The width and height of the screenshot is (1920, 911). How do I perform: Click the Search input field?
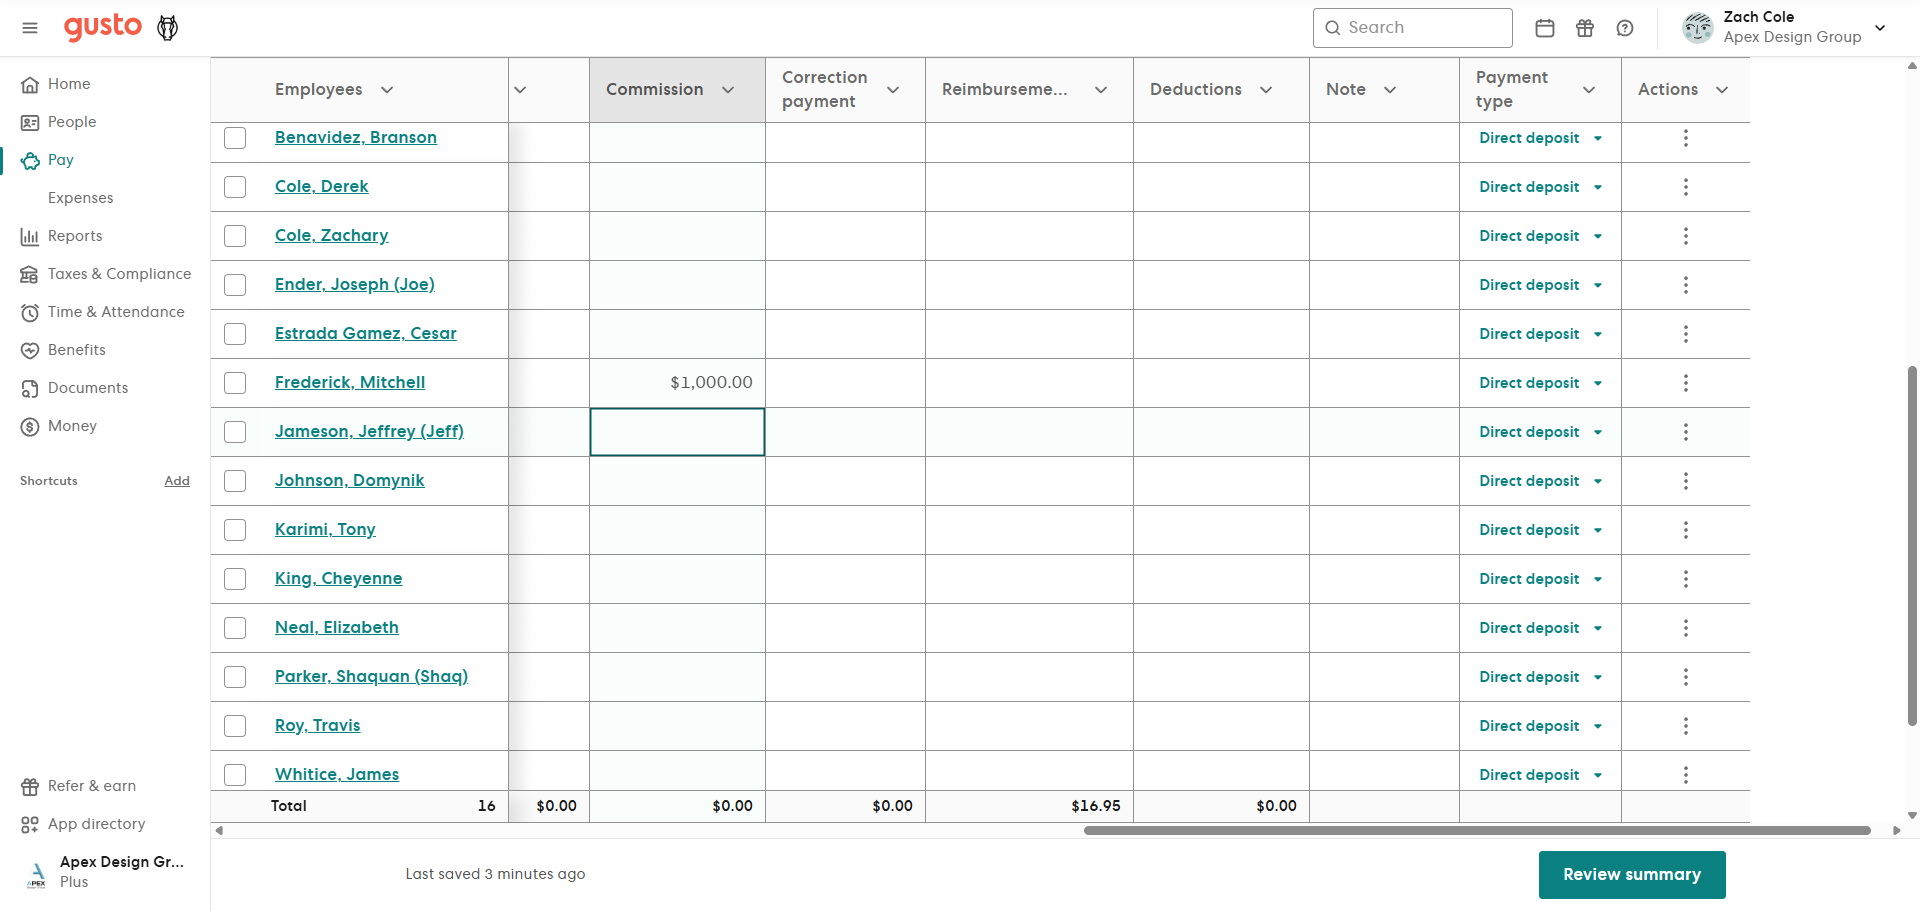tap(1412, 28)
